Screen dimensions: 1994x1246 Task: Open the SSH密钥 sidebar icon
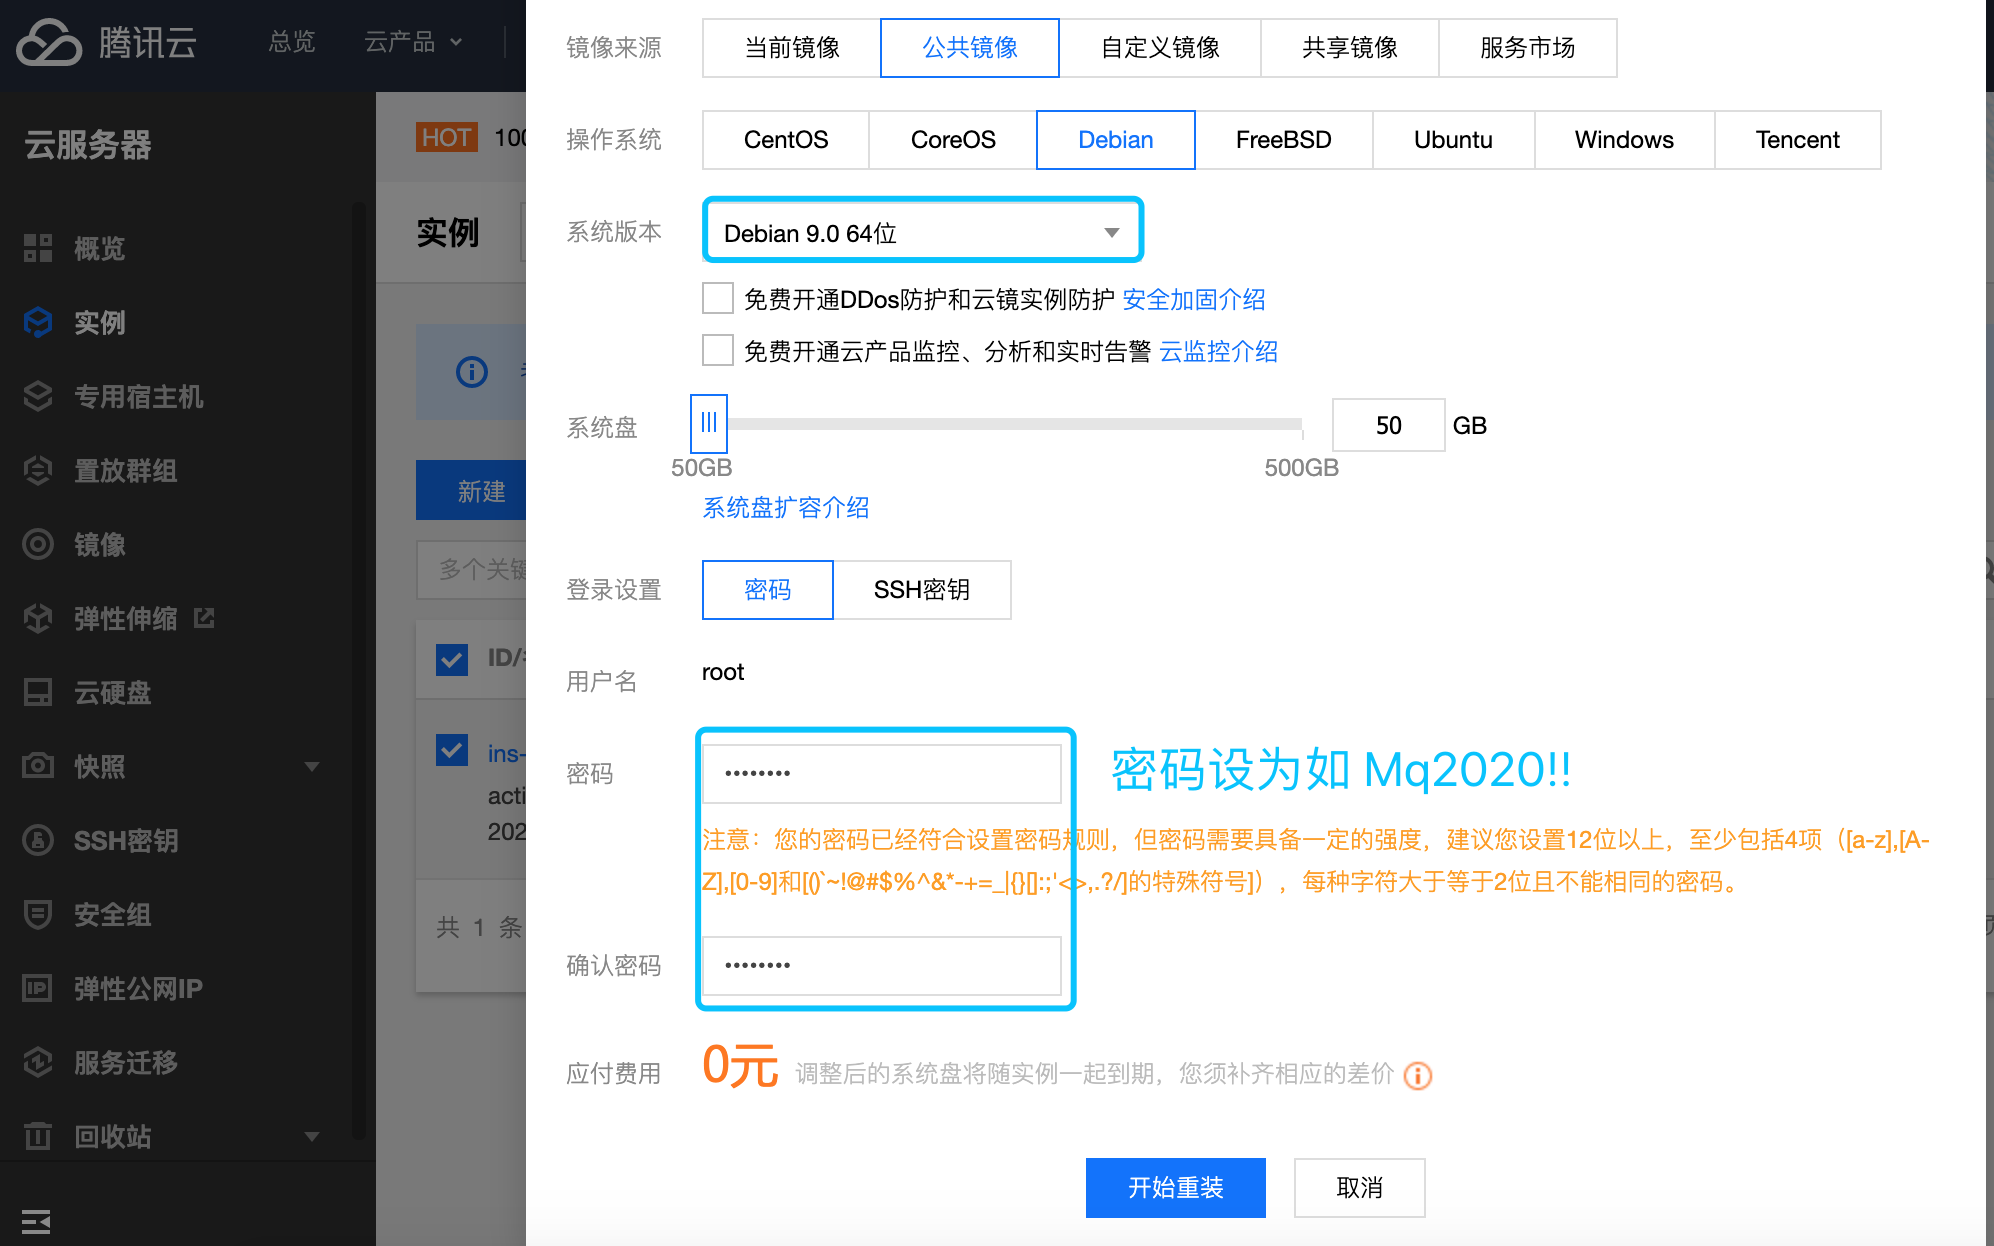38,840
